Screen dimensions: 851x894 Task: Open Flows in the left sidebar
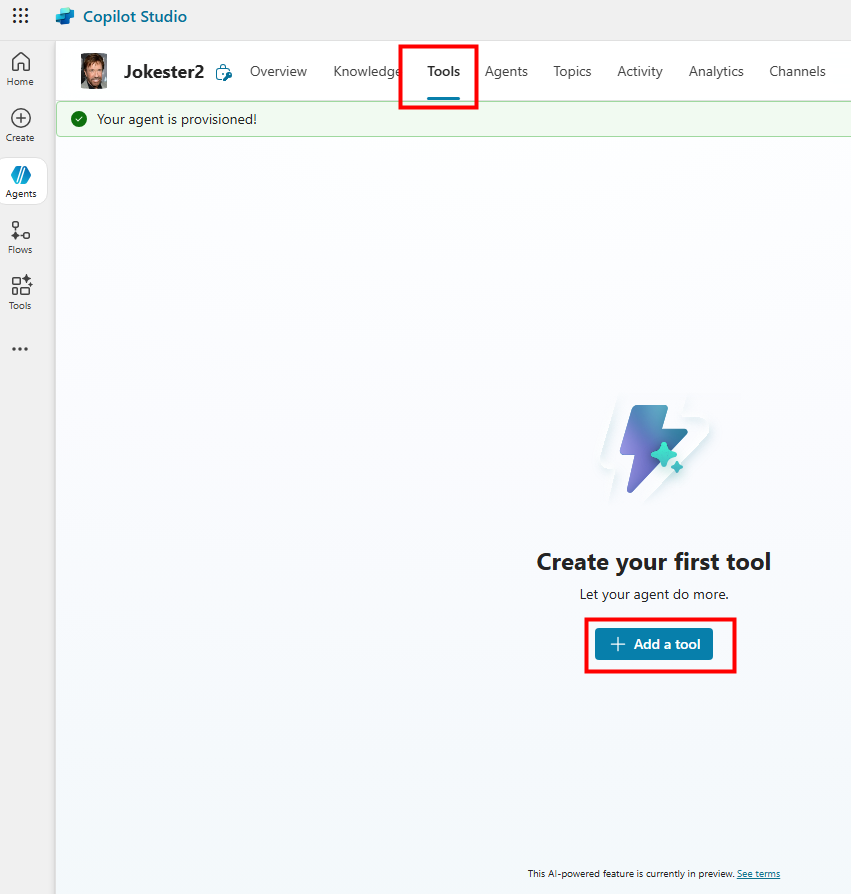click(x=20, y=237)
